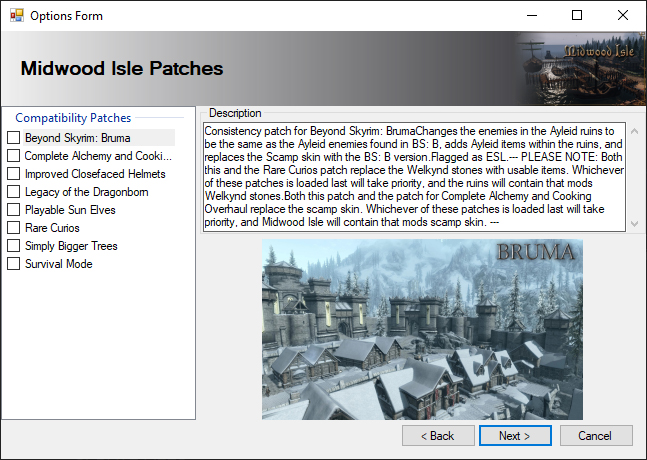Enable the Playable Sun Elves patch
Image resolution: width=647 pixels, height=460 pixels.
point(13,210)
